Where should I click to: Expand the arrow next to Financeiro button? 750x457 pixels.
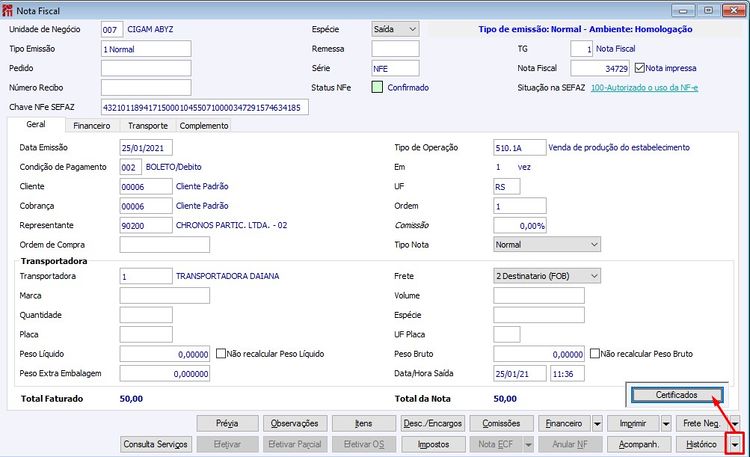click(x=597, y=424)
